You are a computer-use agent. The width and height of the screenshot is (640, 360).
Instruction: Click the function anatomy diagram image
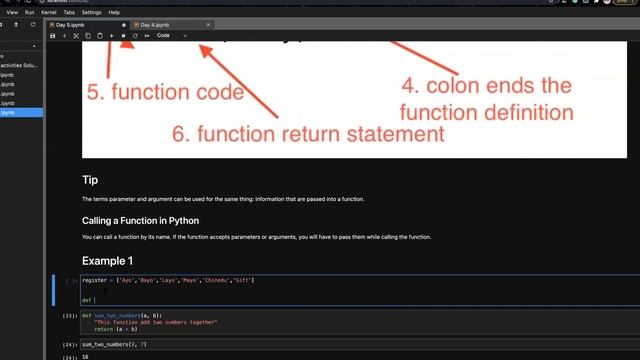354,100
